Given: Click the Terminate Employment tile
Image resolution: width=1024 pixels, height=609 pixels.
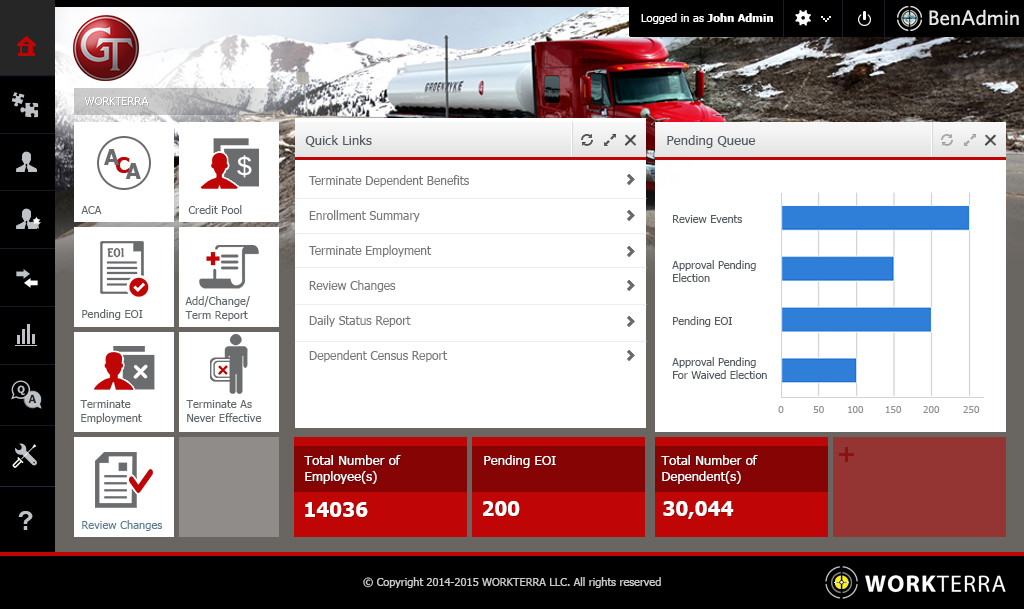Looking at the screenshot, I should tap(124, 382).
